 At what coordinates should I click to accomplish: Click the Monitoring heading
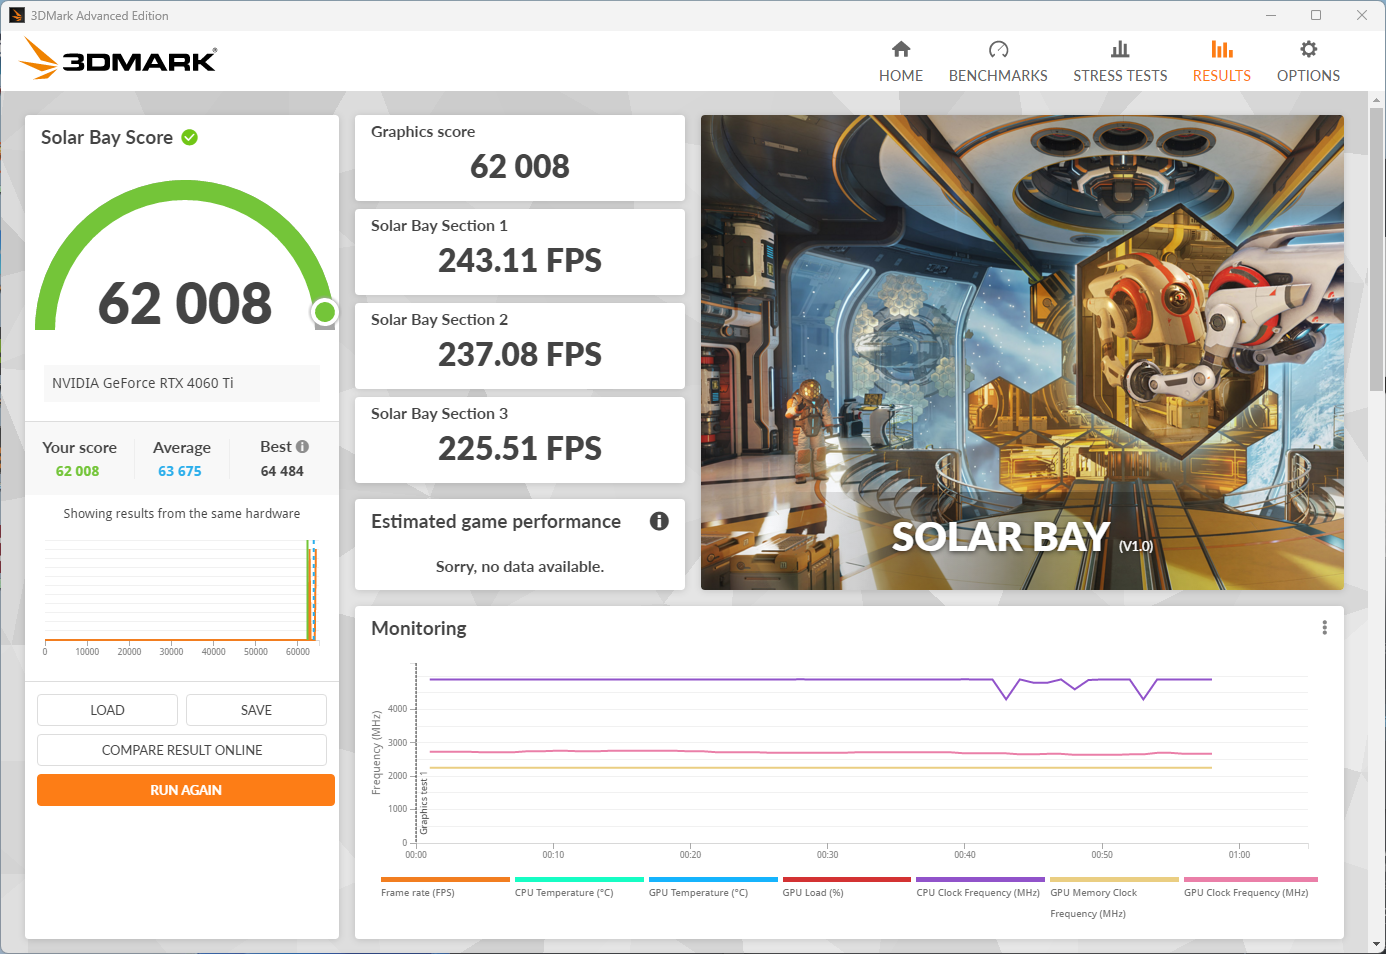[419, 628]
